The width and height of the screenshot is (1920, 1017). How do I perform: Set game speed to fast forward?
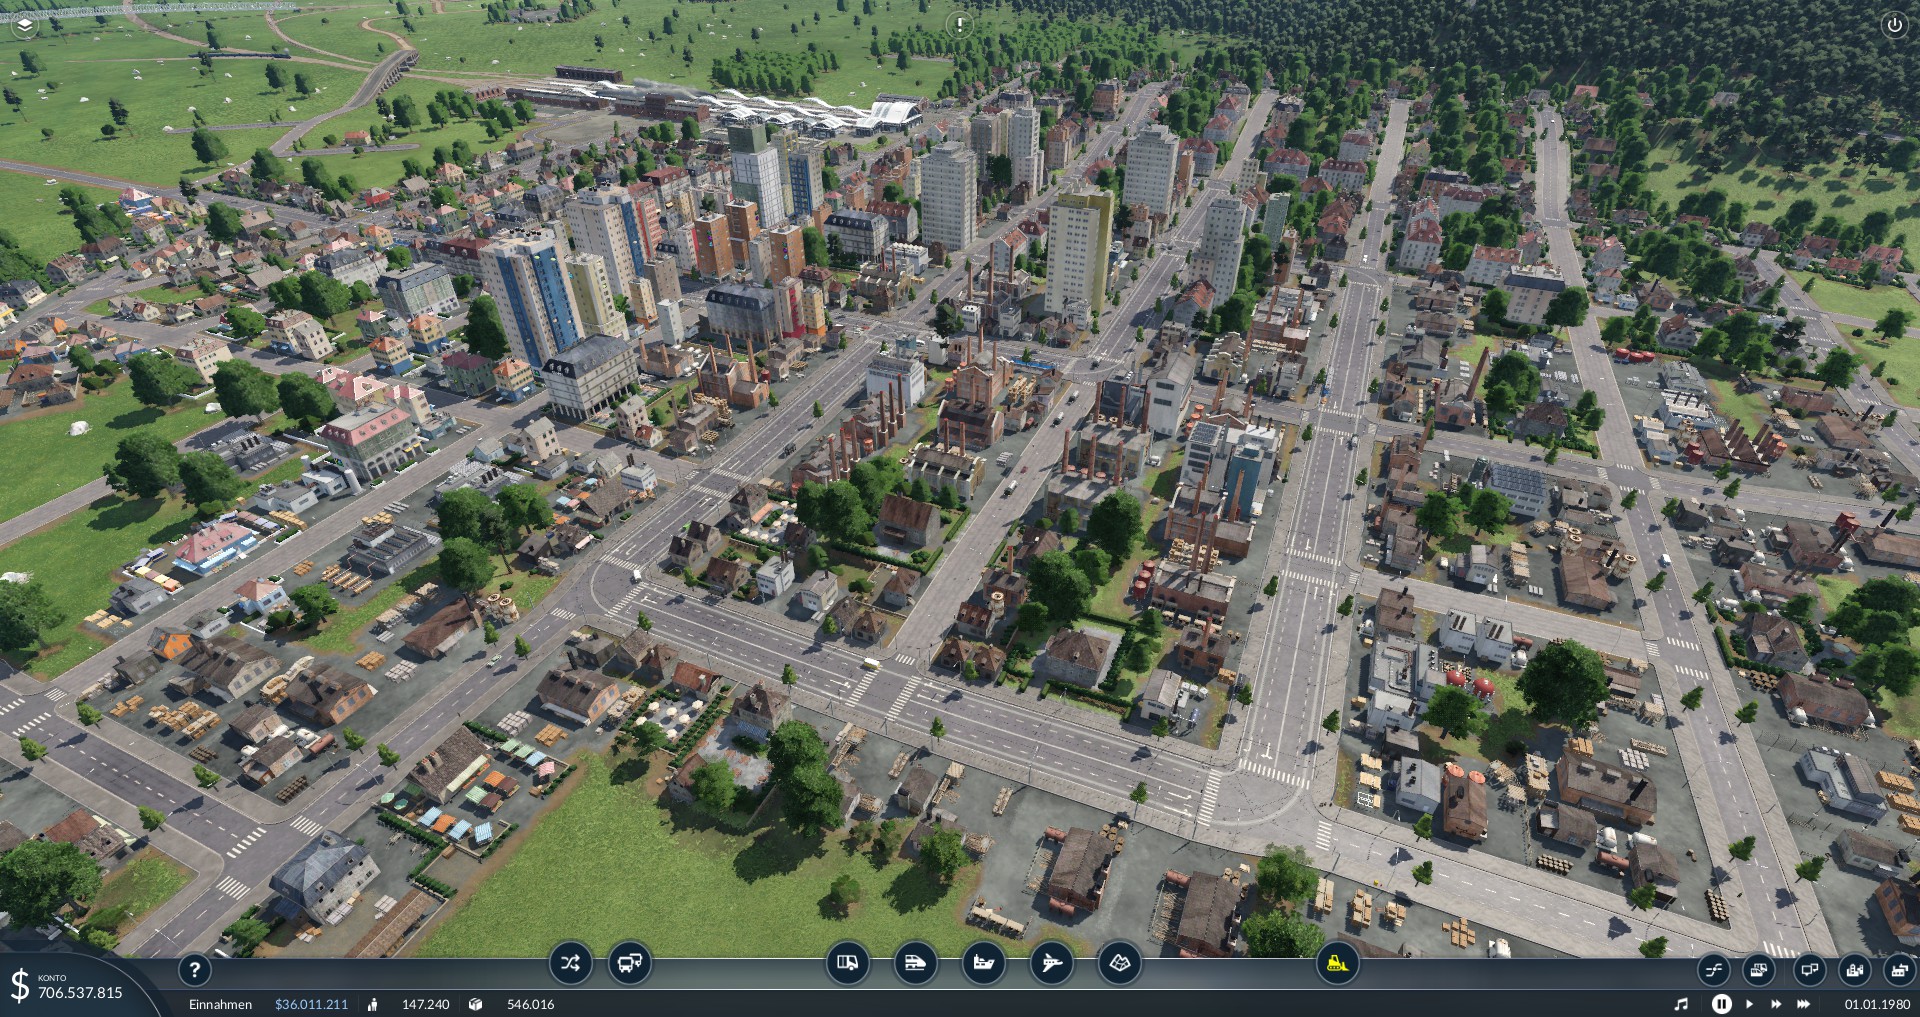pos(1776,1004)
